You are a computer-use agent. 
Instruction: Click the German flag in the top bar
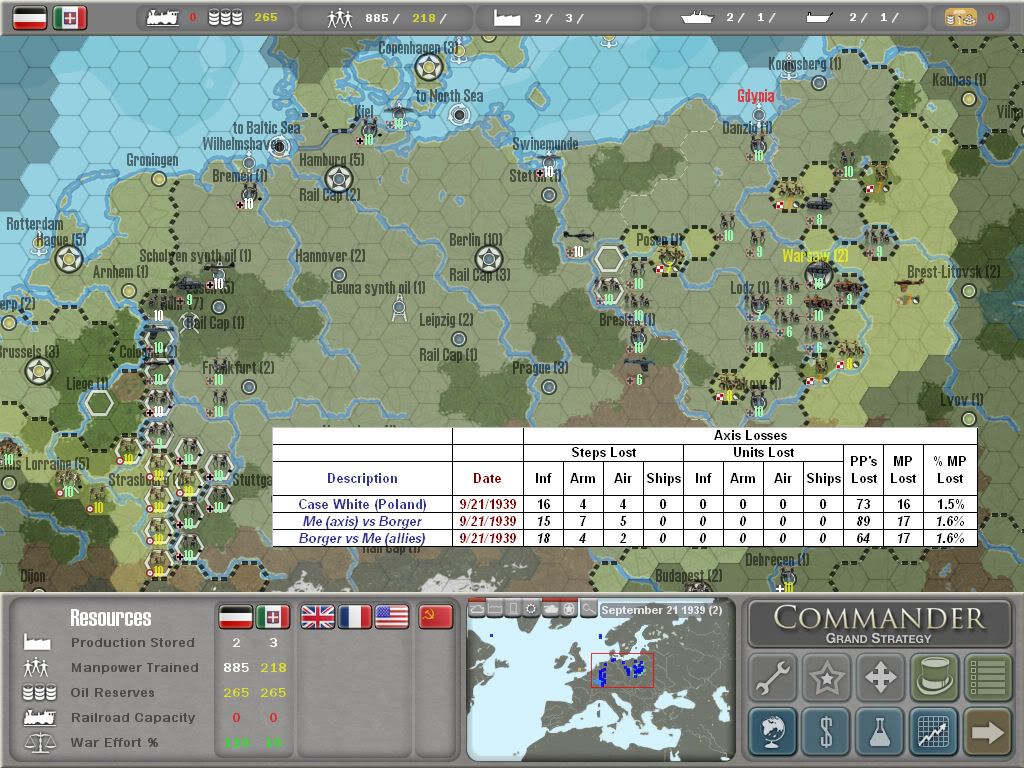30,18
